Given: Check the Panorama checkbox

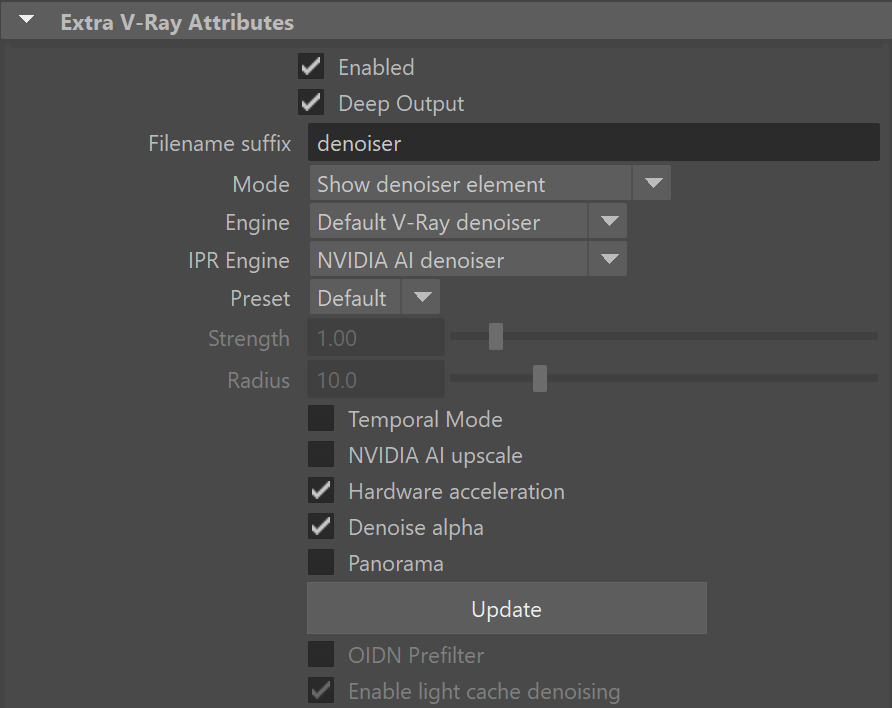Looking at the screenshot, I should click(321, 562).
